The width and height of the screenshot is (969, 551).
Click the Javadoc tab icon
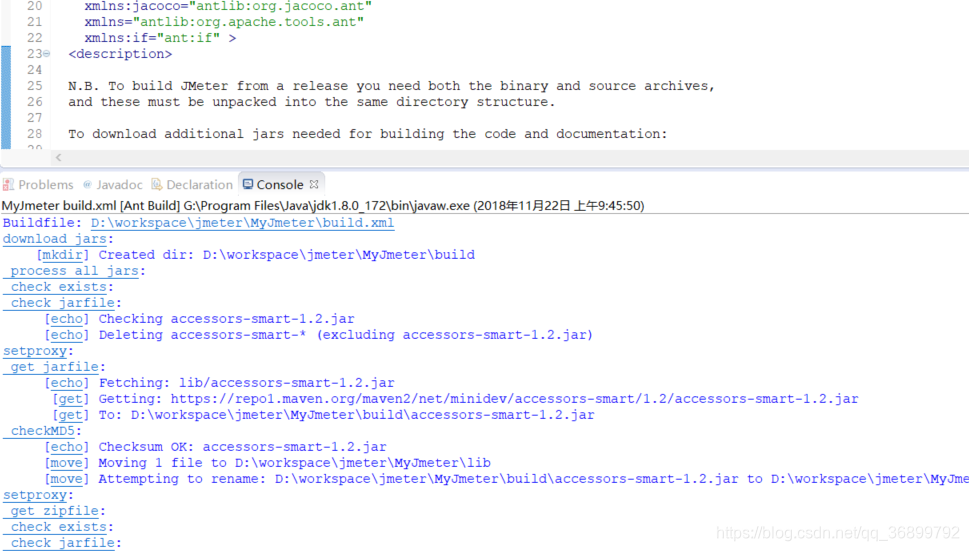click(x=87, y=184)
